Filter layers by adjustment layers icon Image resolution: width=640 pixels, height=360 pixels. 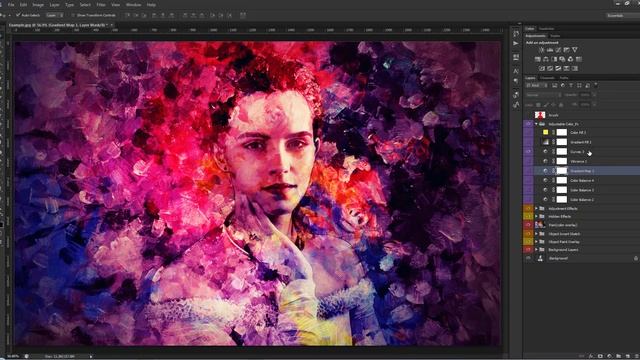click(x=563, y=85)
